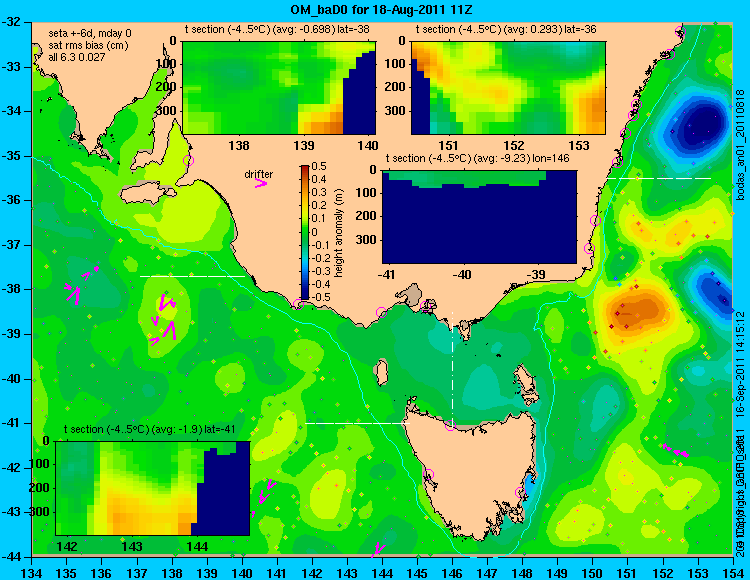Click the '-35' latitude axis tick label
Image resolution: width=750 pixels, height=580 pixels.
click(11, 156)
